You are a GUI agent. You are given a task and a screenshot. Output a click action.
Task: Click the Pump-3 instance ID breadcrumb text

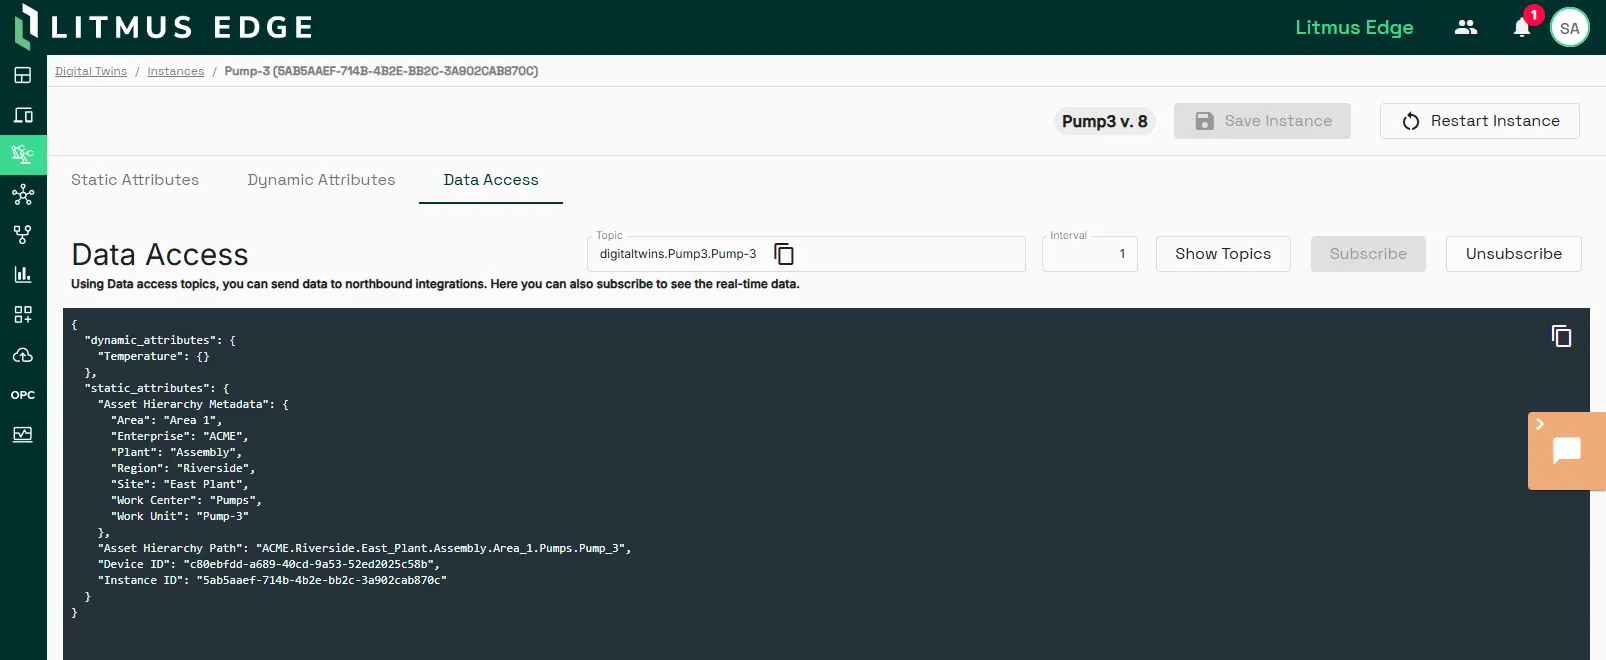click(381, 71)
